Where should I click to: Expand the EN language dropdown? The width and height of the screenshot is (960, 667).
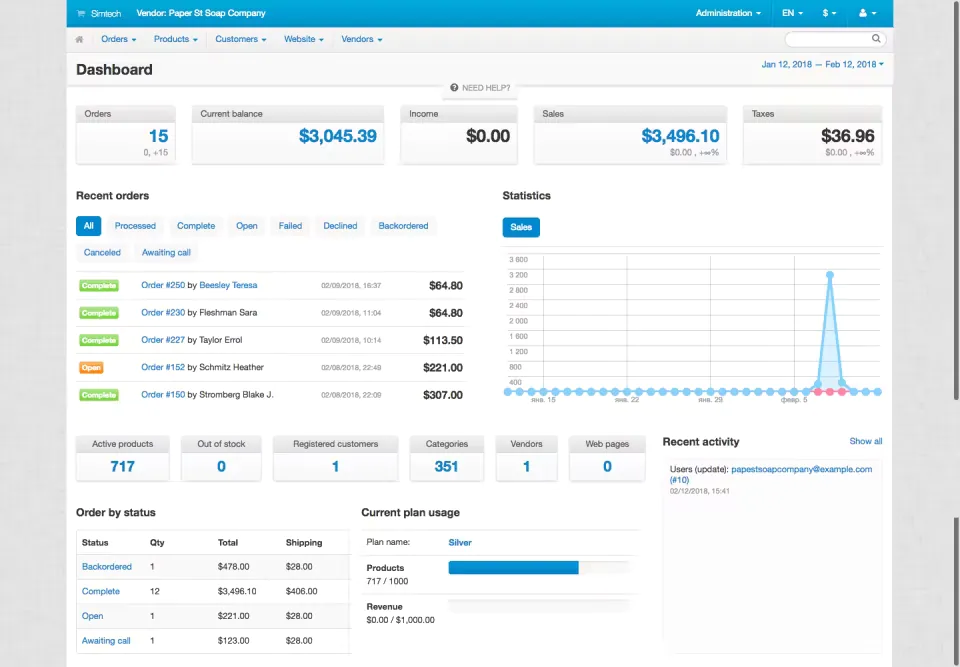(x=792, y=14)
